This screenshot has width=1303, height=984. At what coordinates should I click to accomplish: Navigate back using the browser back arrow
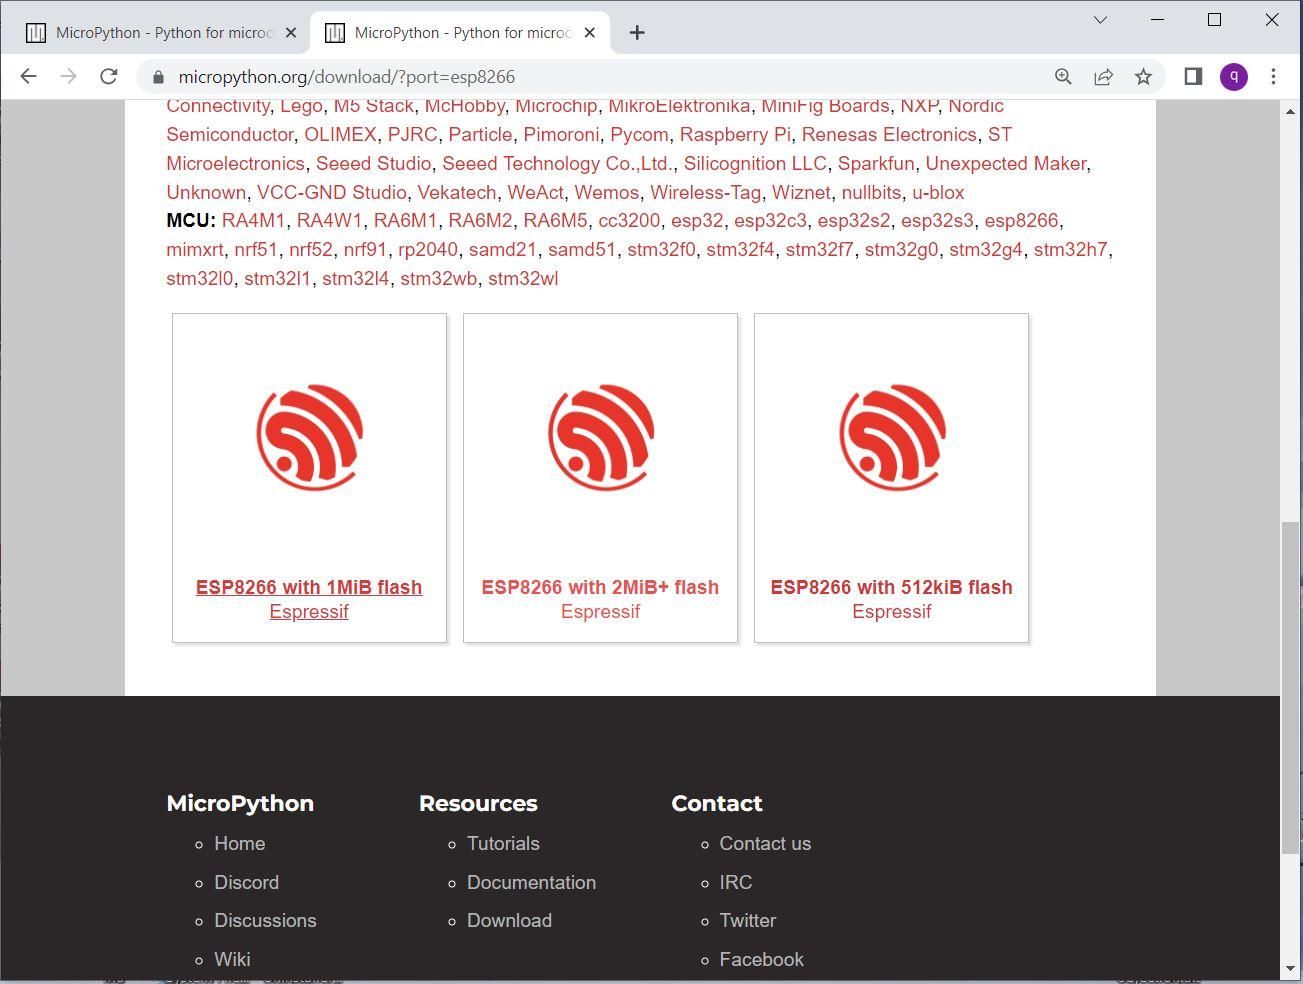28,76
